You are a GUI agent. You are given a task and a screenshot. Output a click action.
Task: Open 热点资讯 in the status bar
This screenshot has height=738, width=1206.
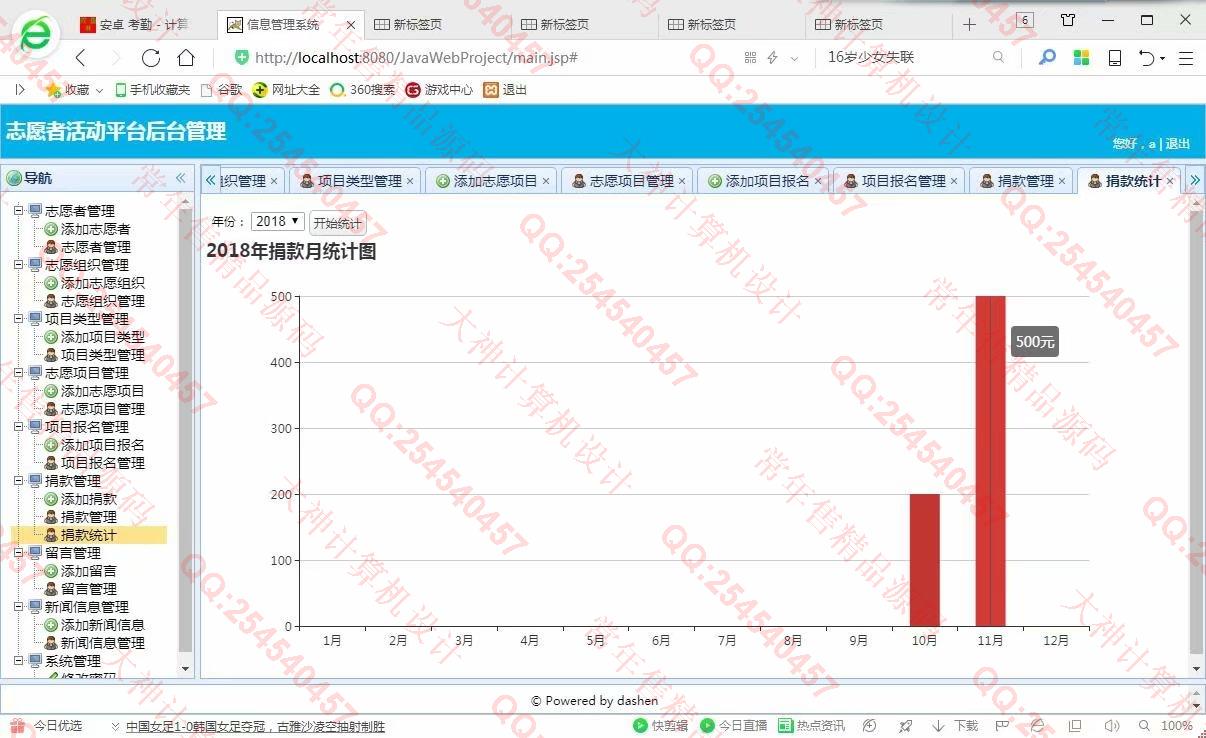812,726
